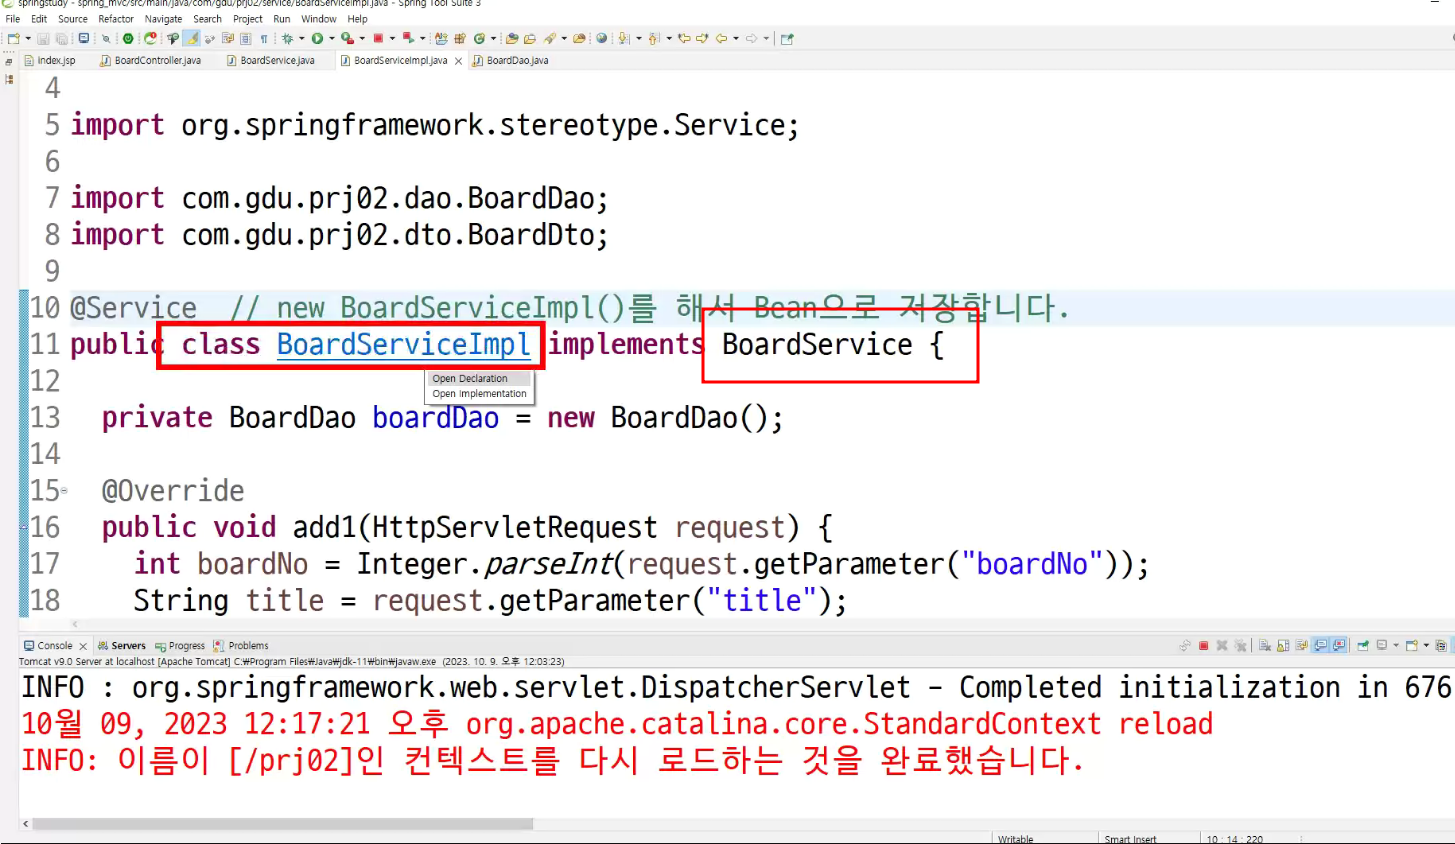Click the green Run button icon
The image size is (1455, 844).
click(317, 39)
